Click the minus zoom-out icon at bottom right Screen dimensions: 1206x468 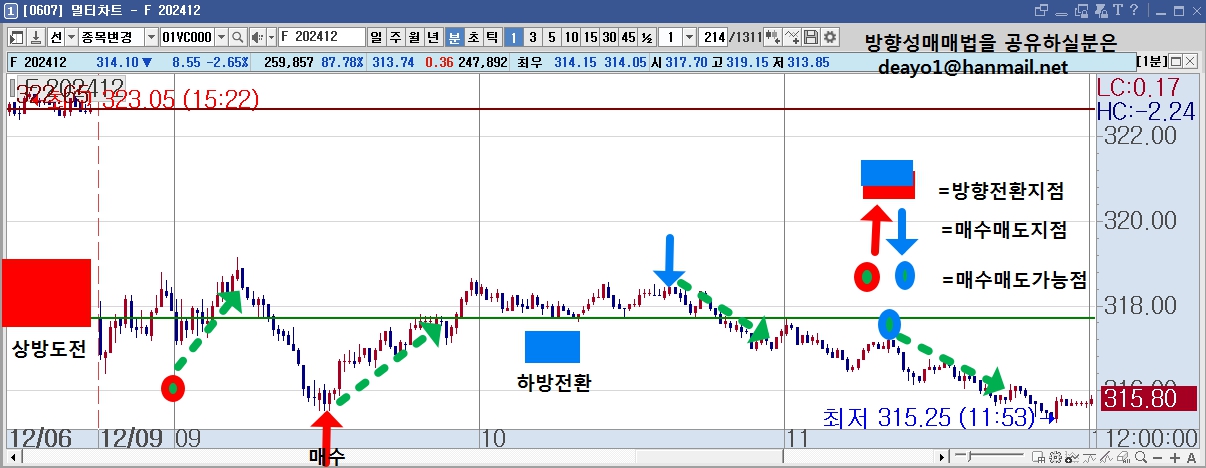(x=1156, y=458)
